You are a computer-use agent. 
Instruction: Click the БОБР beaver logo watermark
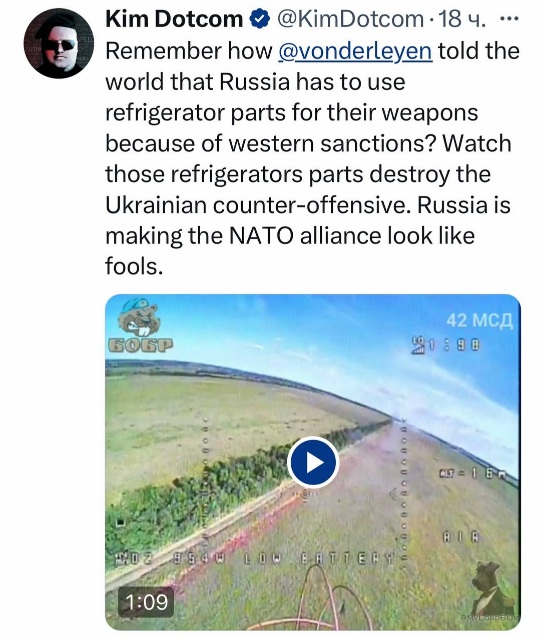pos(140,326)
